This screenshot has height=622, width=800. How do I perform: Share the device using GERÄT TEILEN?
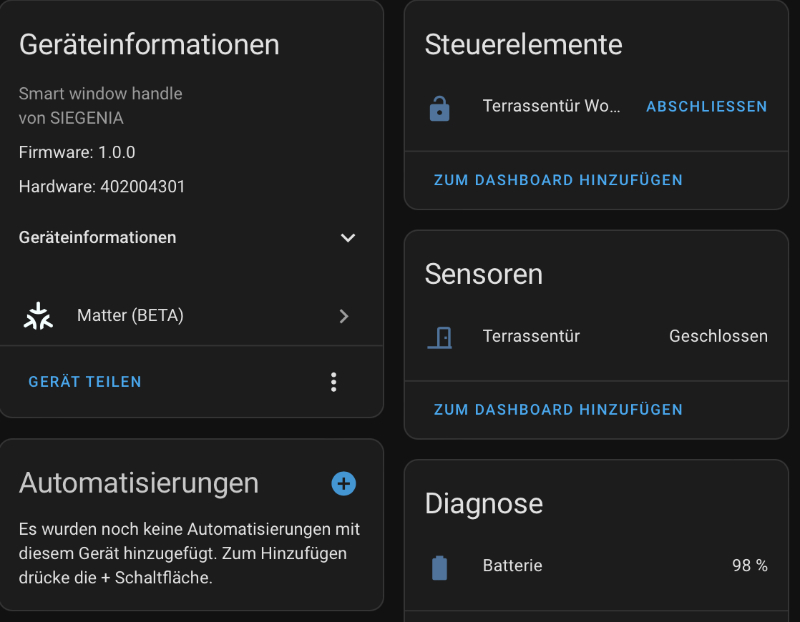[x=84, y=381]
